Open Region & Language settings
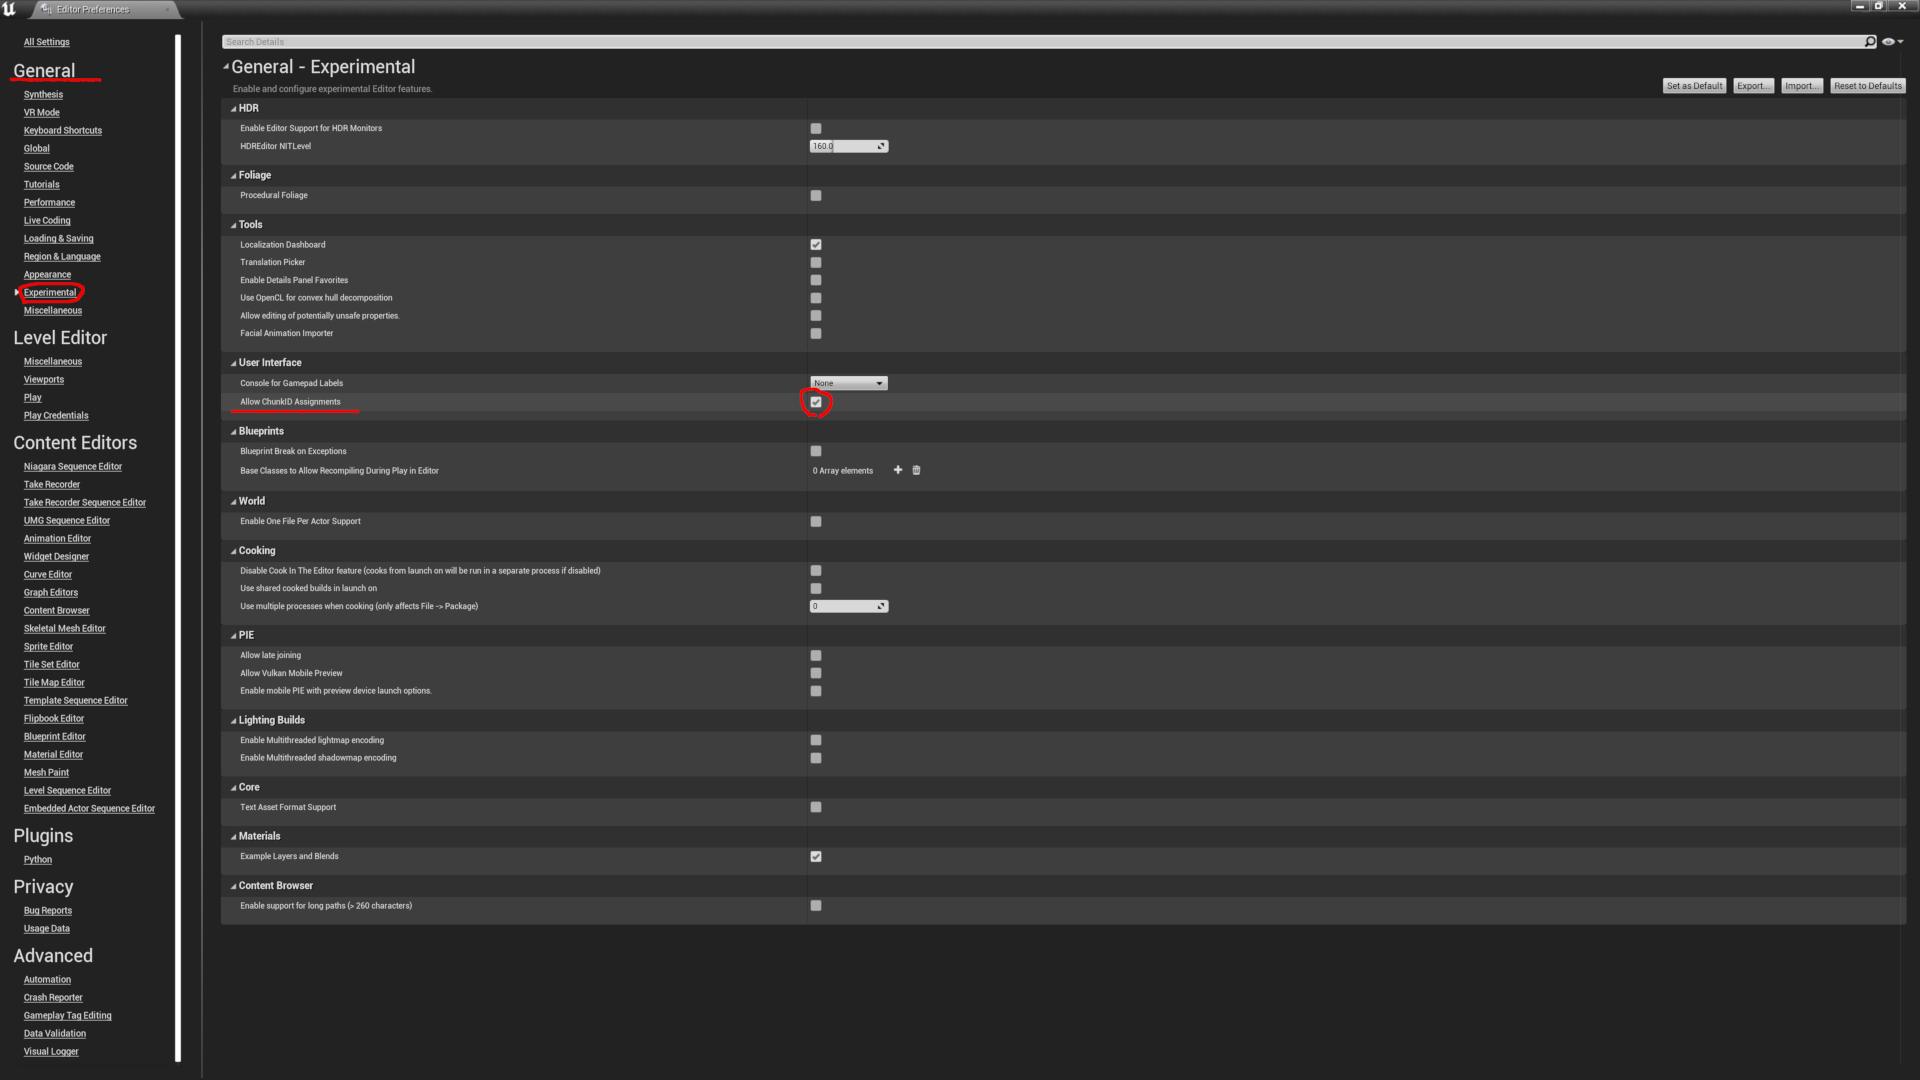This screenshot has width=1920, height=1080. coord(62,257)
